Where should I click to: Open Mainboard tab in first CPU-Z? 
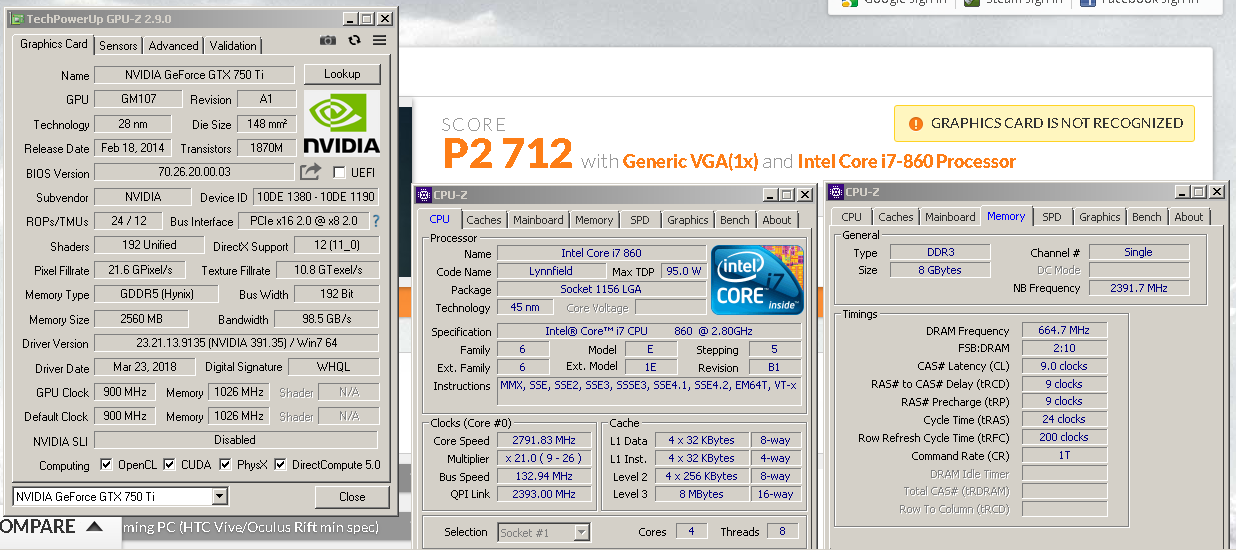[538, 220]
